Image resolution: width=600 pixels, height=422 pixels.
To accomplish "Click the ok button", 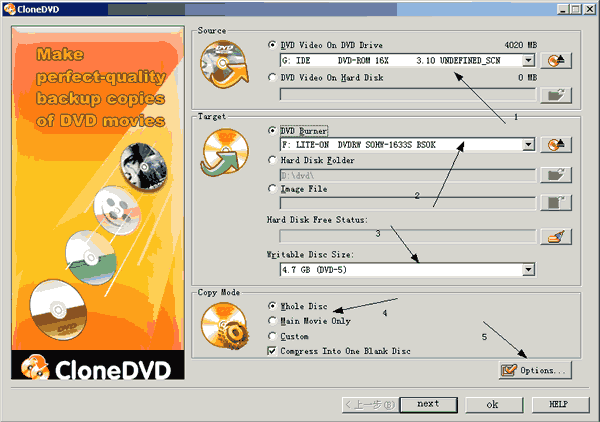I will (x=494, y=404).
